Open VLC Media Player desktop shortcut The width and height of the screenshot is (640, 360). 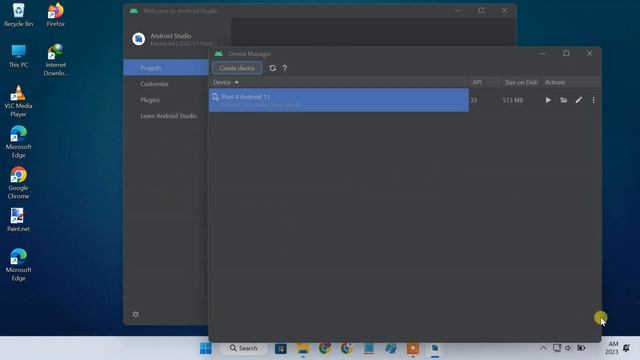18,101
